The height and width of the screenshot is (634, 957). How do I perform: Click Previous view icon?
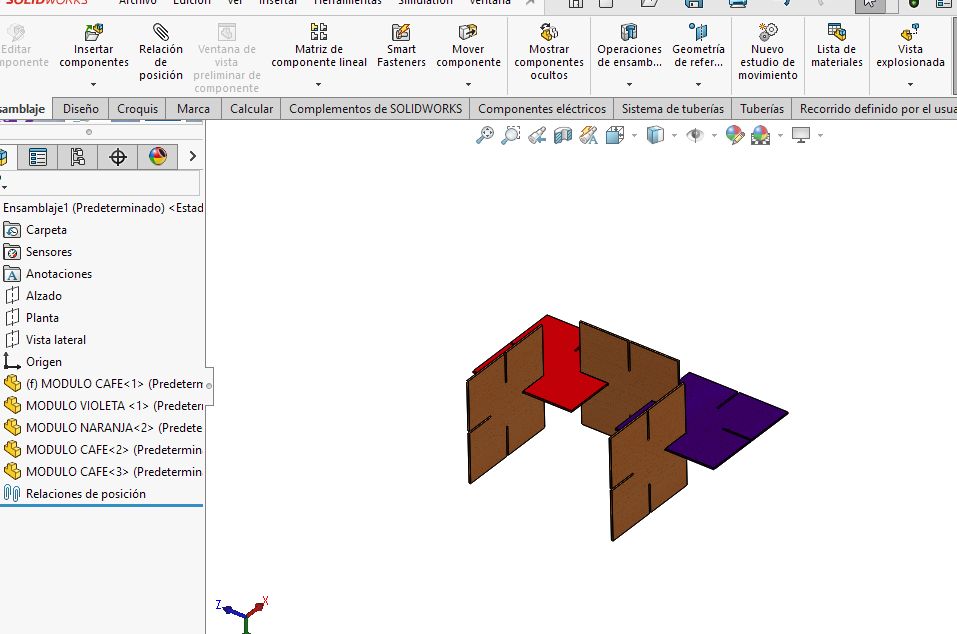(x=537, y=135)
